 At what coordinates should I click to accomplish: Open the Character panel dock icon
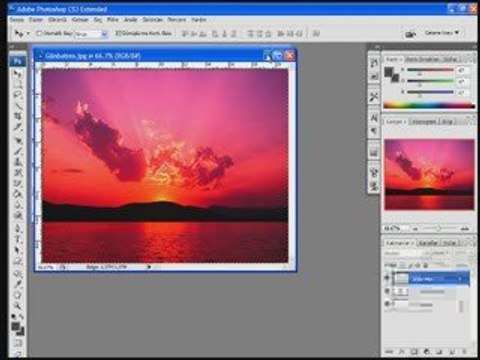coord(374,118)
